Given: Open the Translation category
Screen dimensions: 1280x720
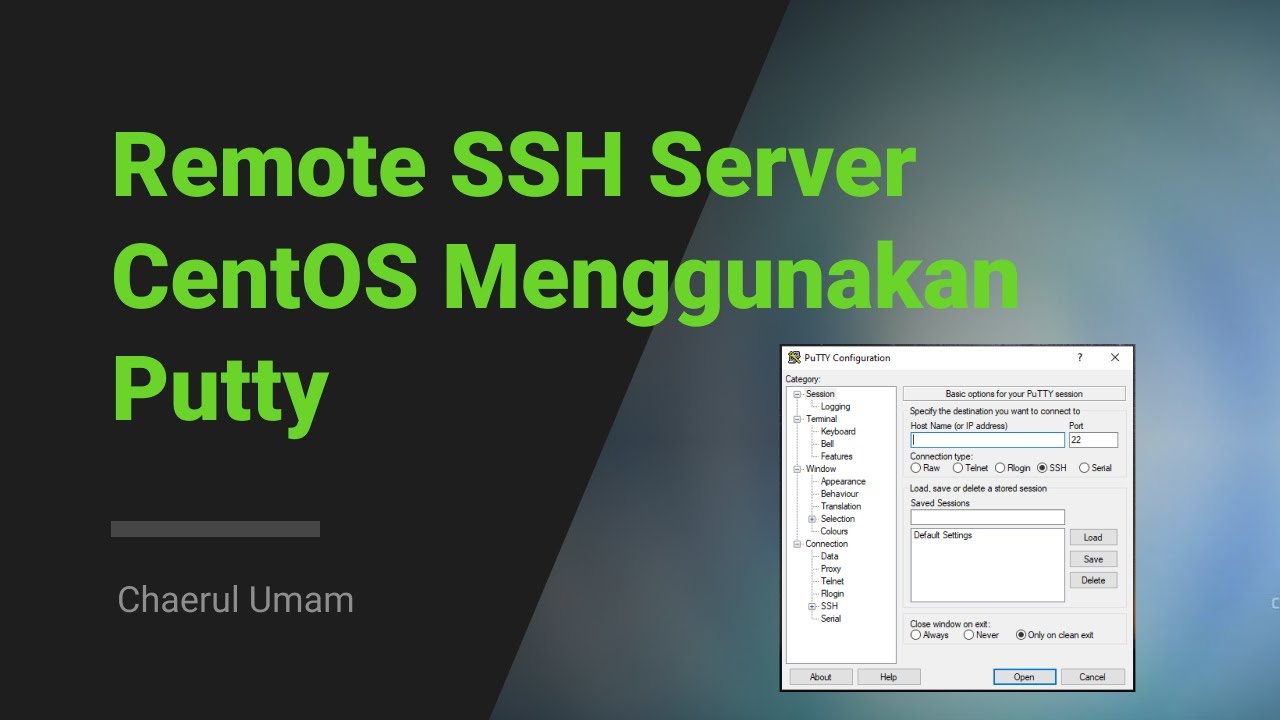Looking at the screenshot, I should 841,507.
